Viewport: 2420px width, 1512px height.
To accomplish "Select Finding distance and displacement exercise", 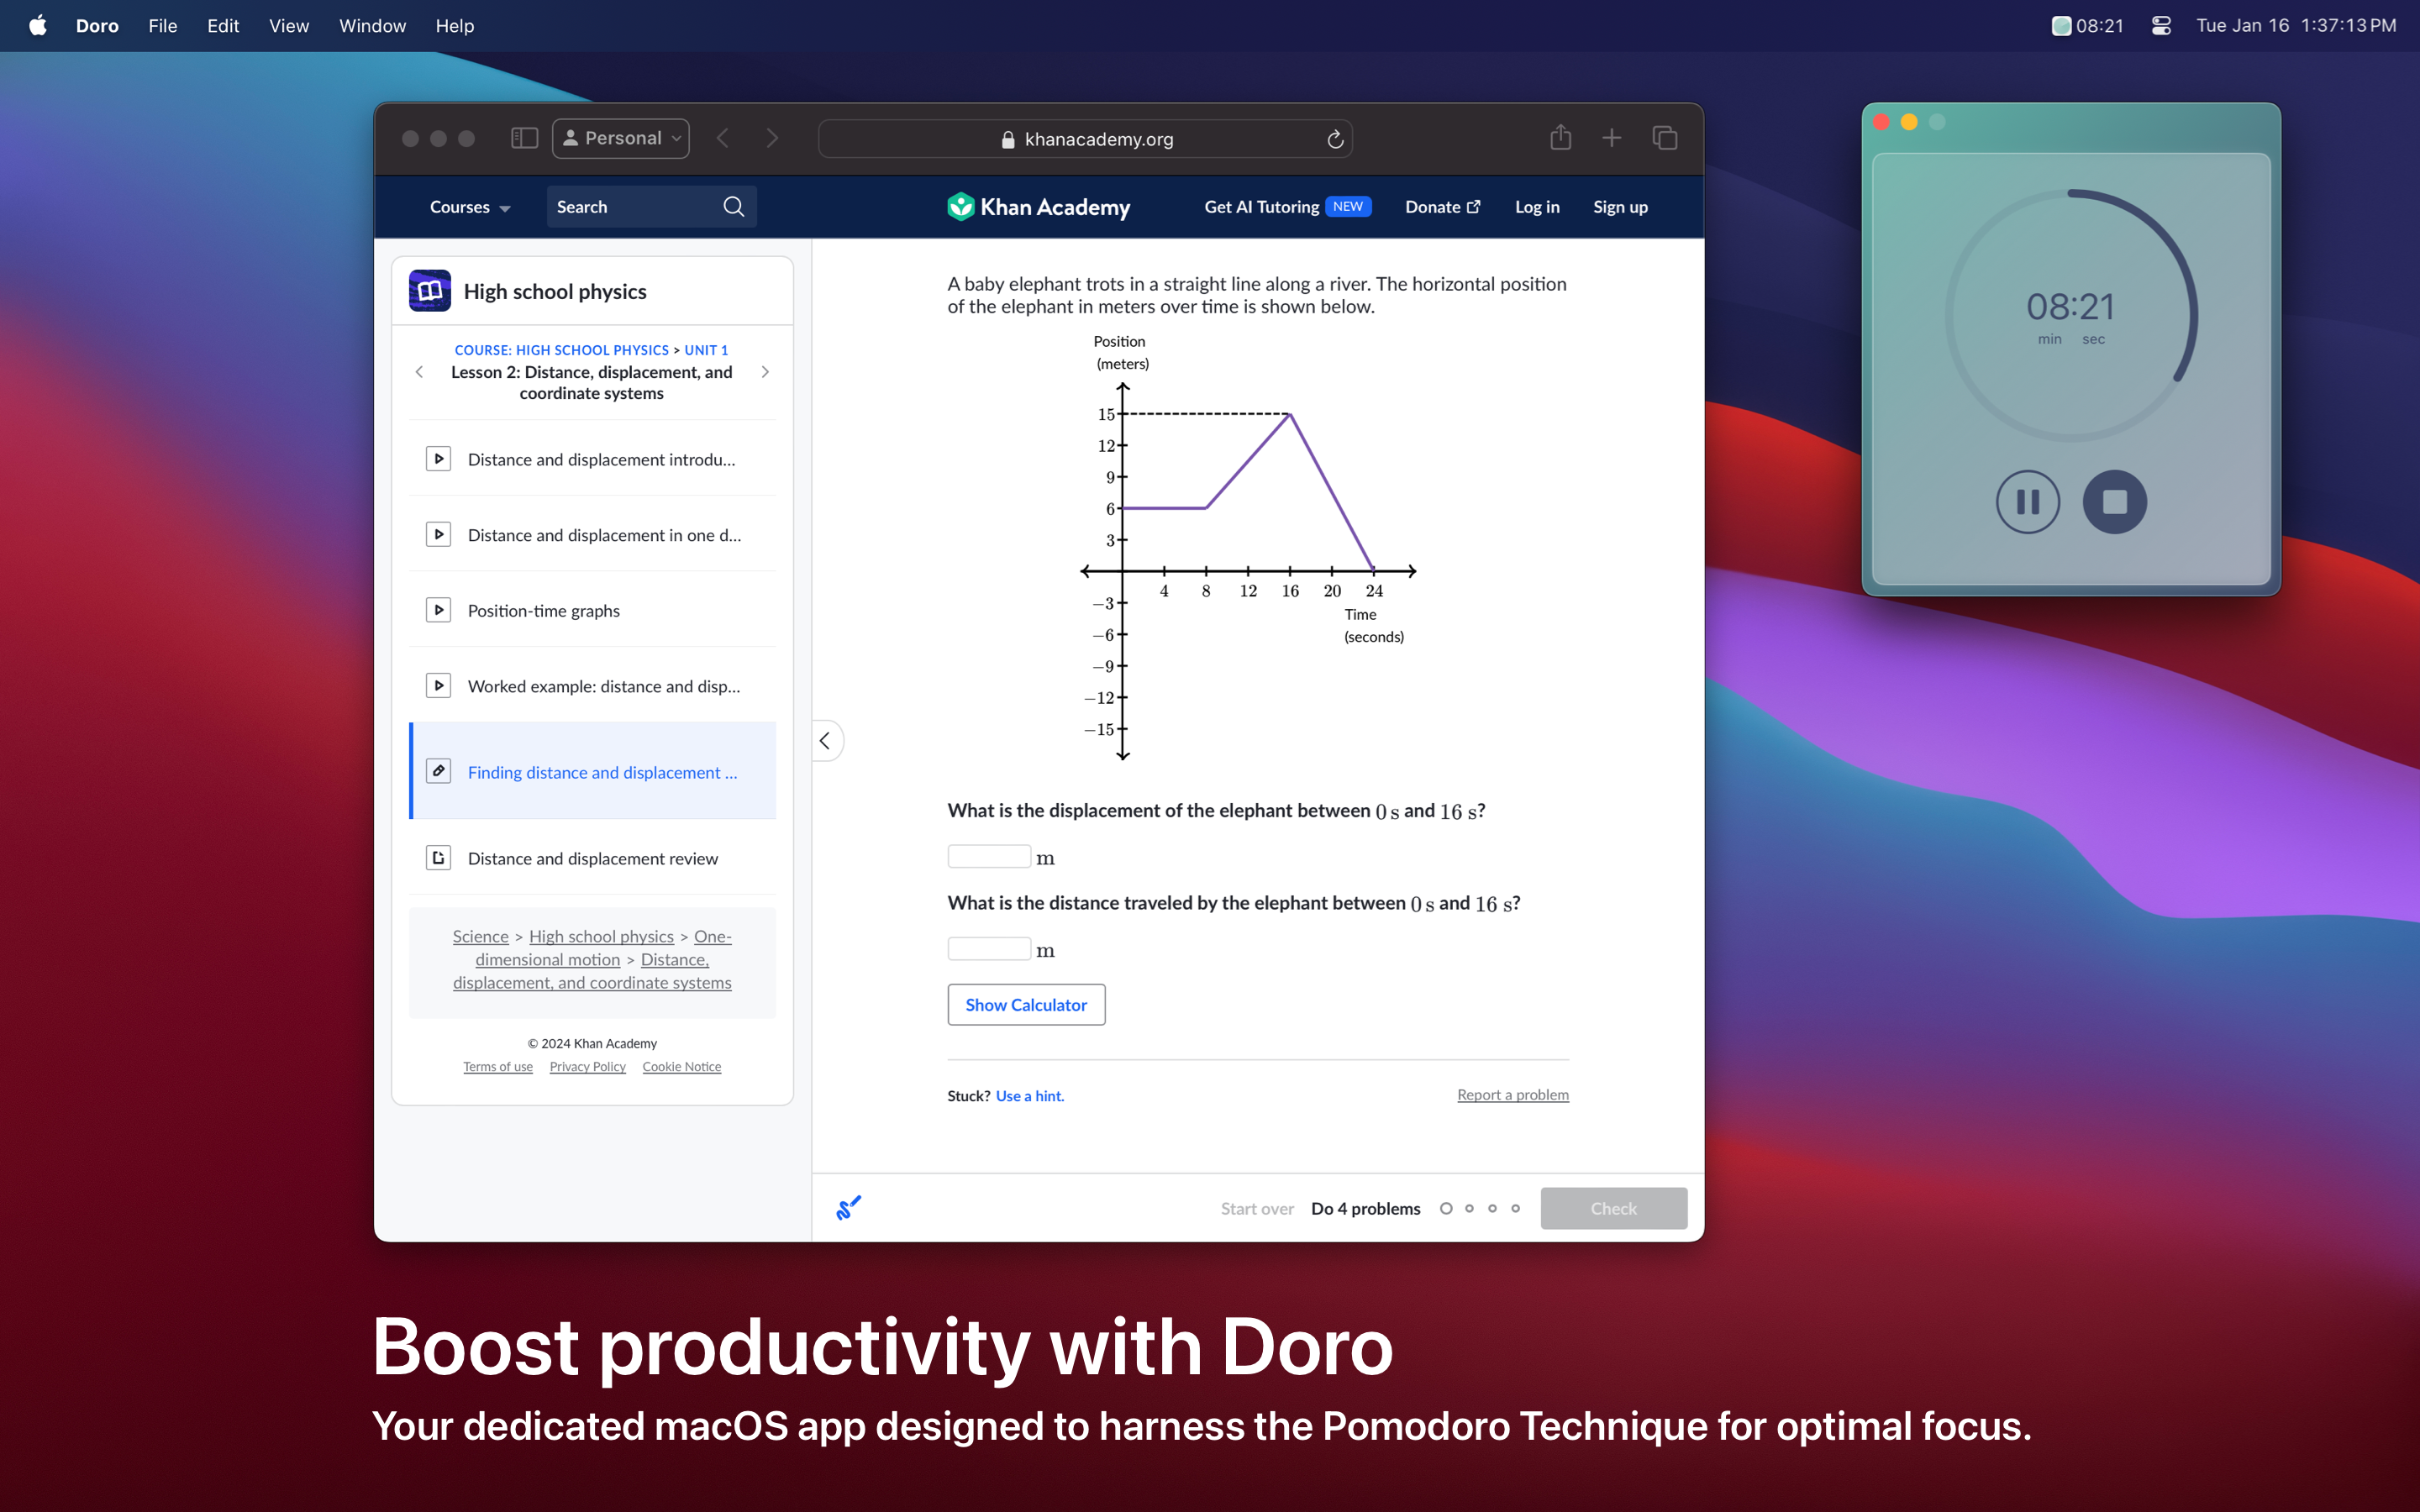I will coord(592,771).
